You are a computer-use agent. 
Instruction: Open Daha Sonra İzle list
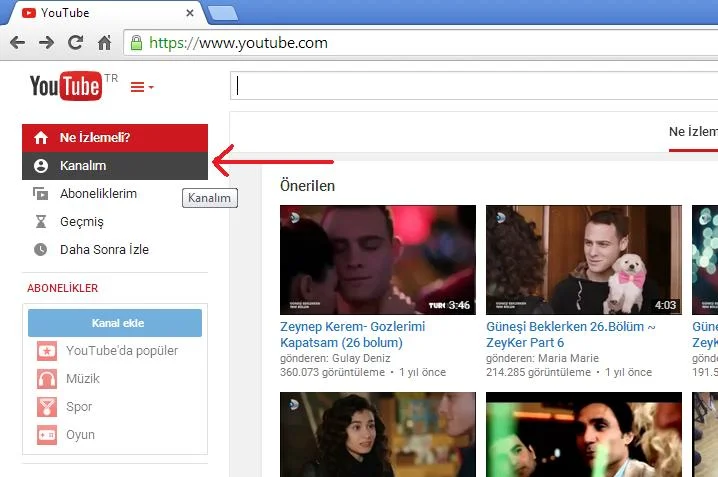point(104,250)
